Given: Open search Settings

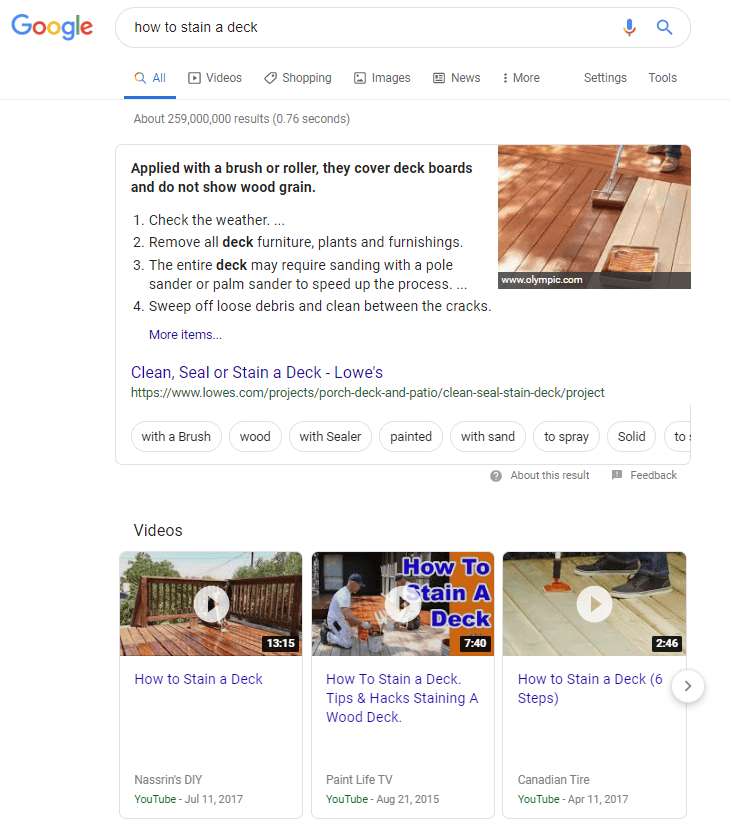Looking at the screenshot, I should coord(605,78).
